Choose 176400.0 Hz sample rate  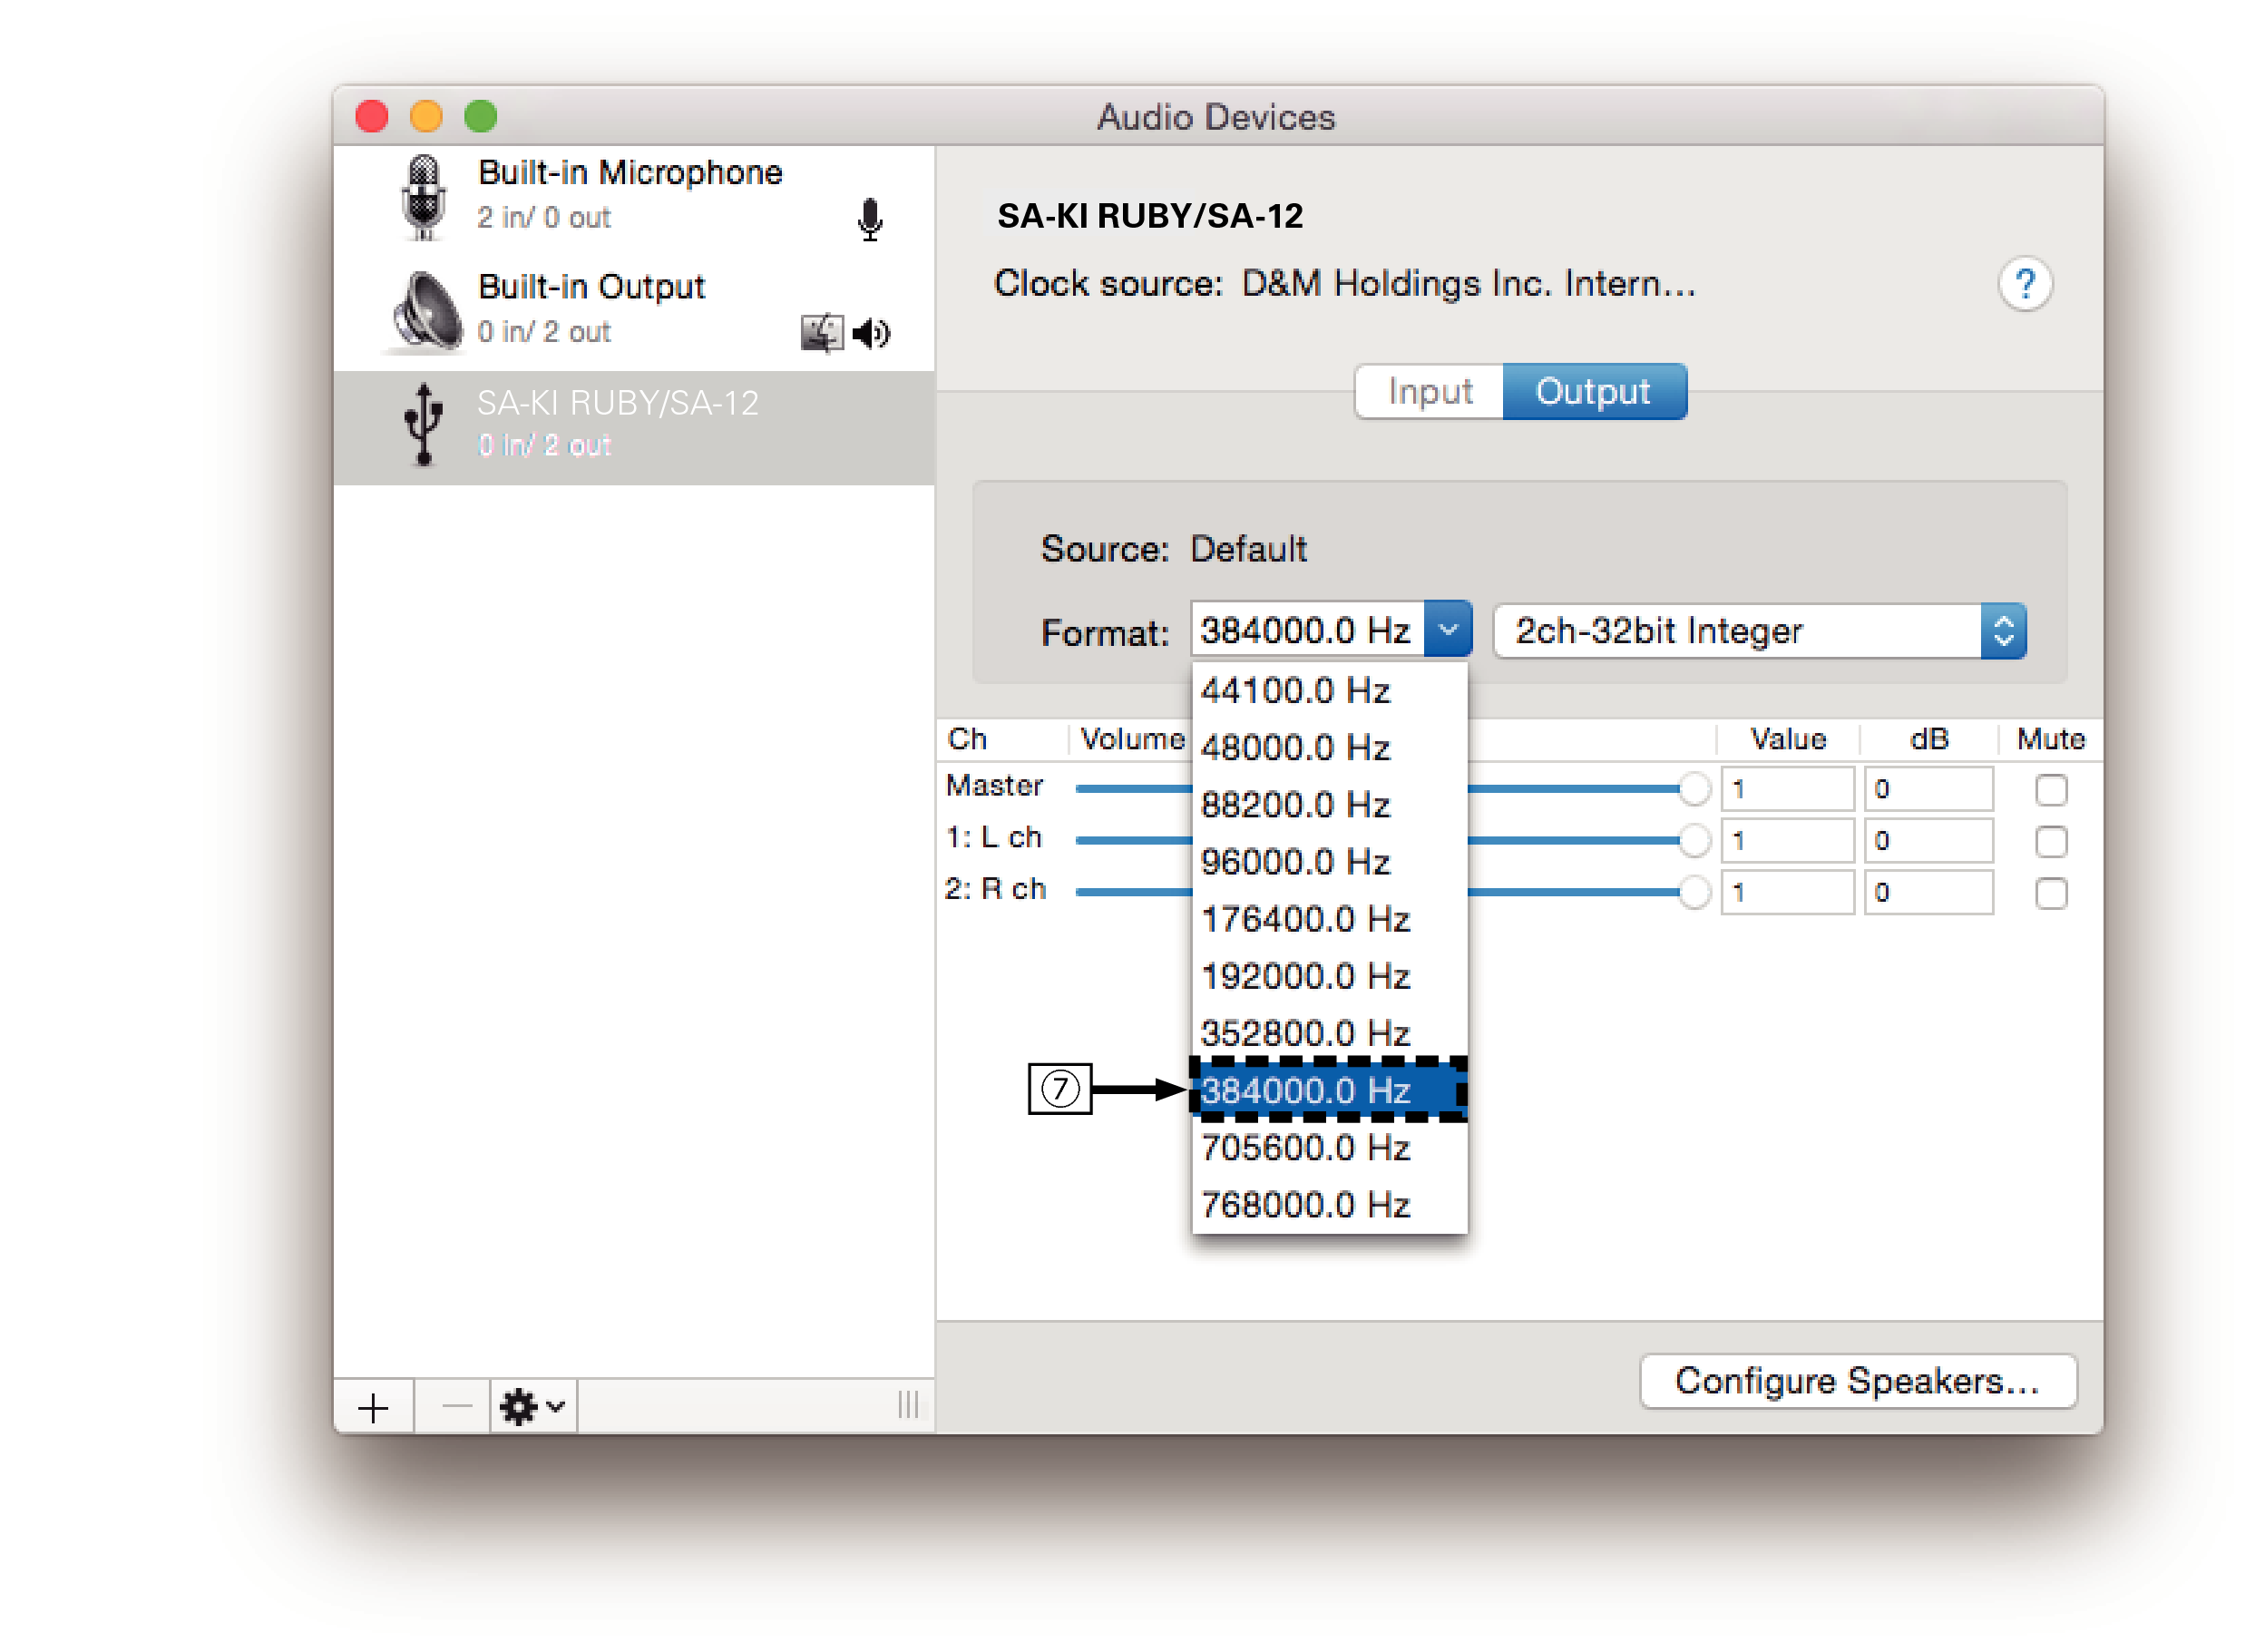[1329, 919]
